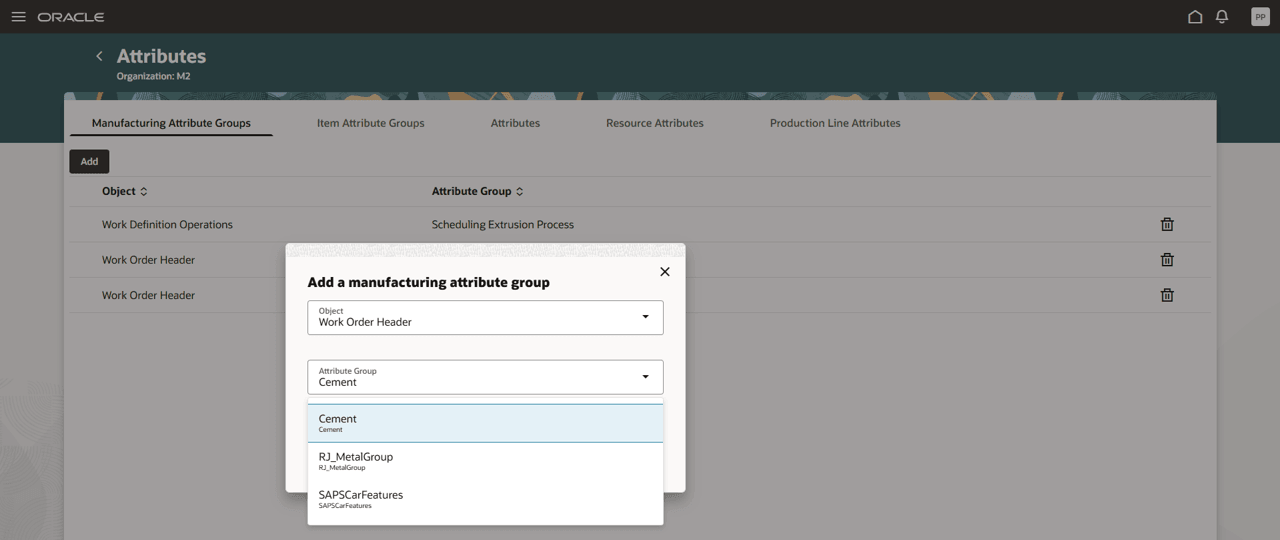Delete the last Work Order Header row
The height and width of the screenshot is (540, 1280).
1167,295
